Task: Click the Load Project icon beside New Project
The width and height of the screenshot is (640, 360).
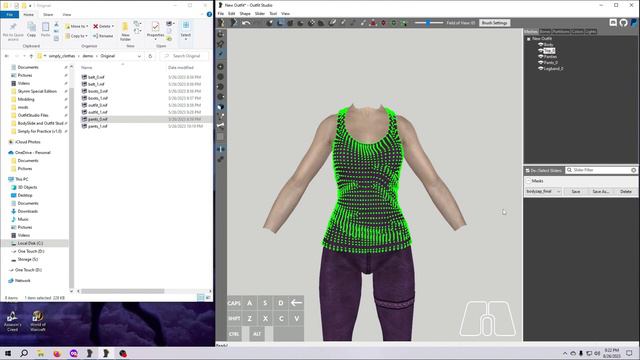Action: click(x=233, y=23)
